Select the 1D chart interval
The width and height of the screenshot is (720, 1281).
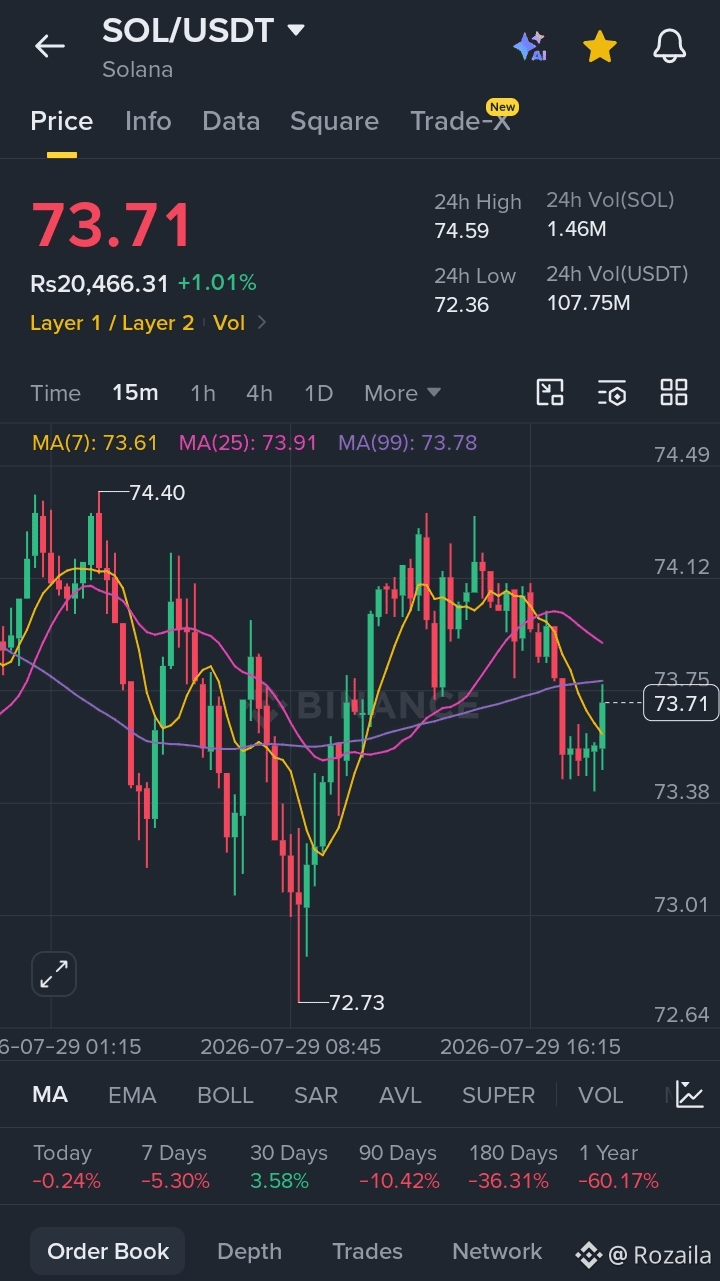318,393
